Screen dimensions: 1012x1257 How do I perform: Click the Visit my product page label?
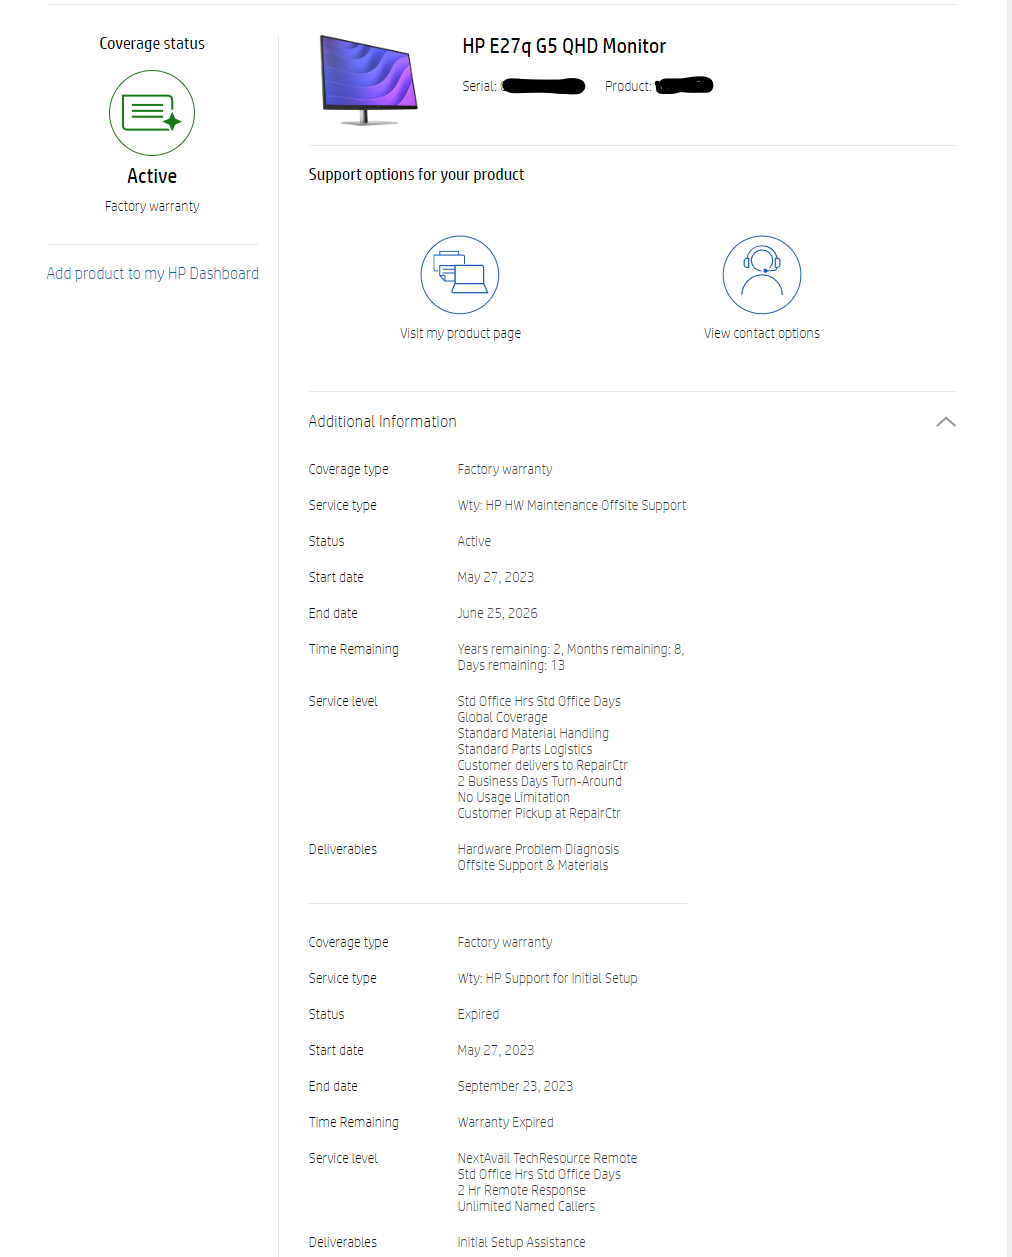tap(460, 333)
